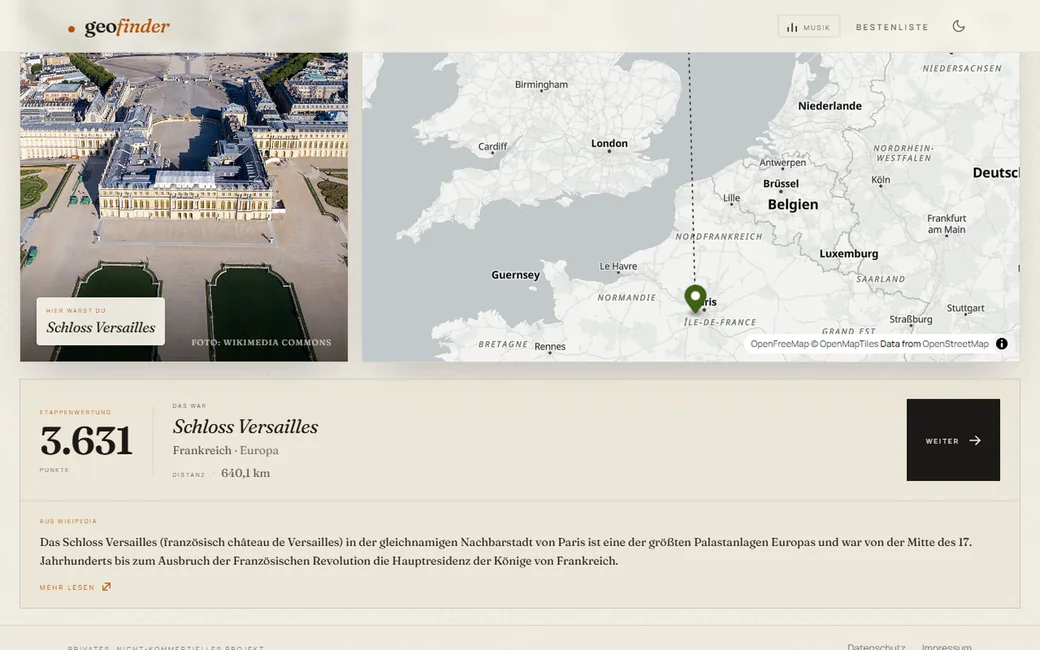Image resolution: width=1040 pixels, height=650 pixels.
Task: Click London label on the map
Action: [609, 143]
